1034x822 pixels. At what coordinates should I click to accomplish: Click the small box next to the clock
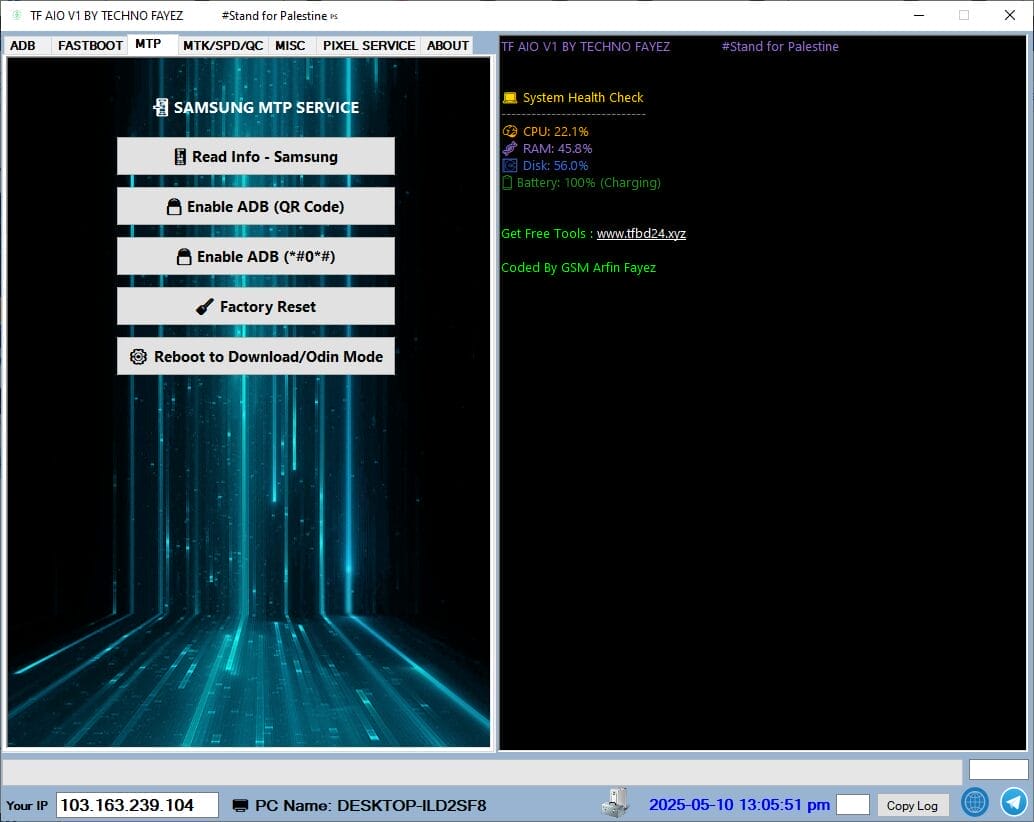[x=852, y=804]
